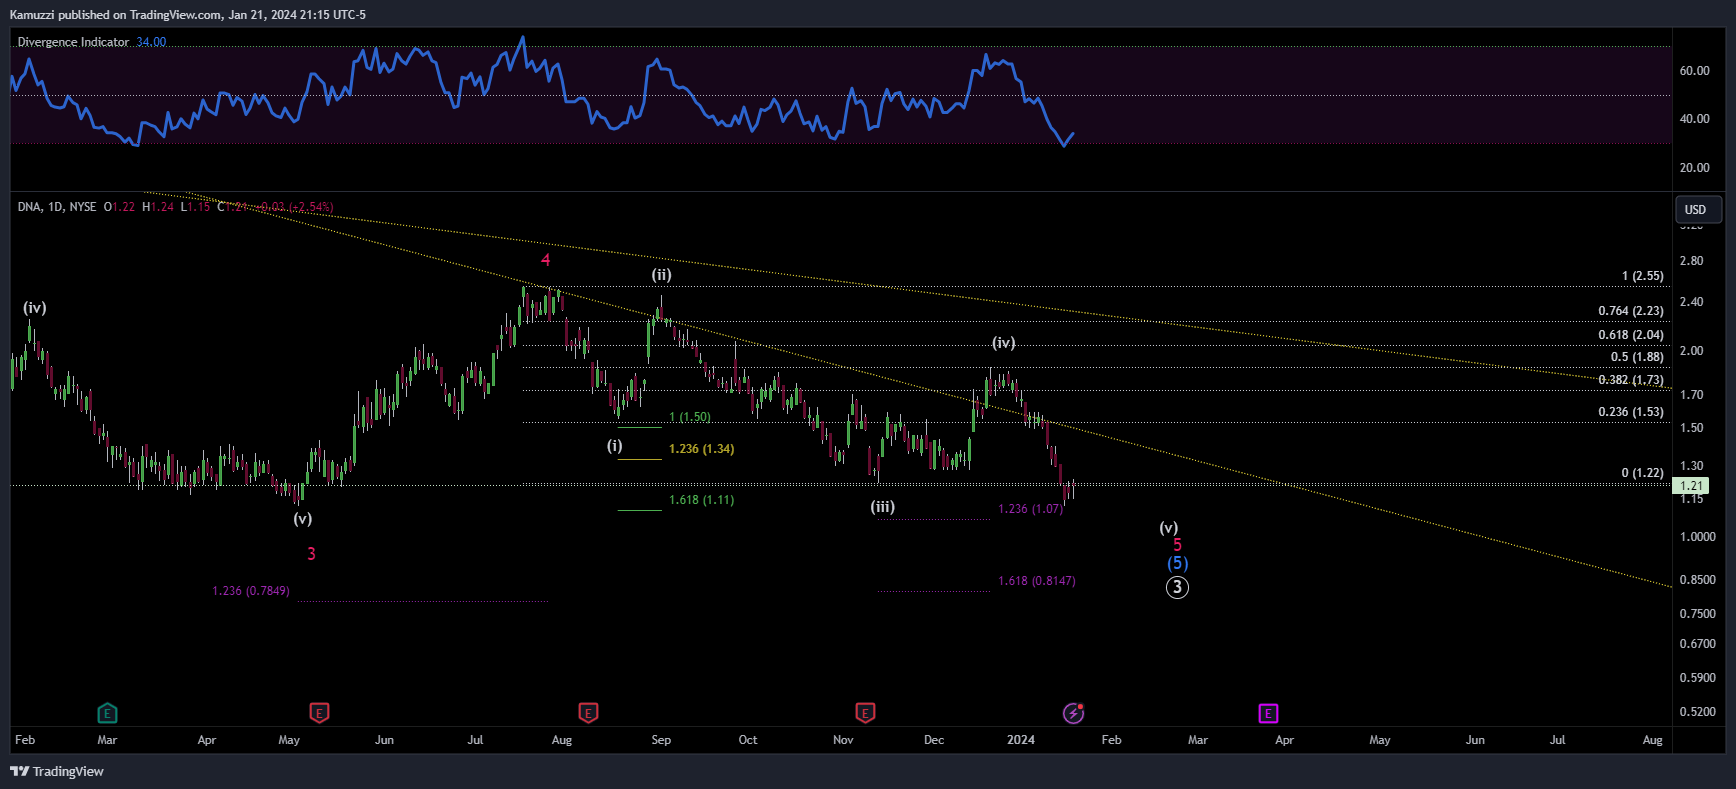Image resolution: width=1736 pixels, height=789 pixels.
Task: Click the red earnings E marker near August
Action: 588,713
